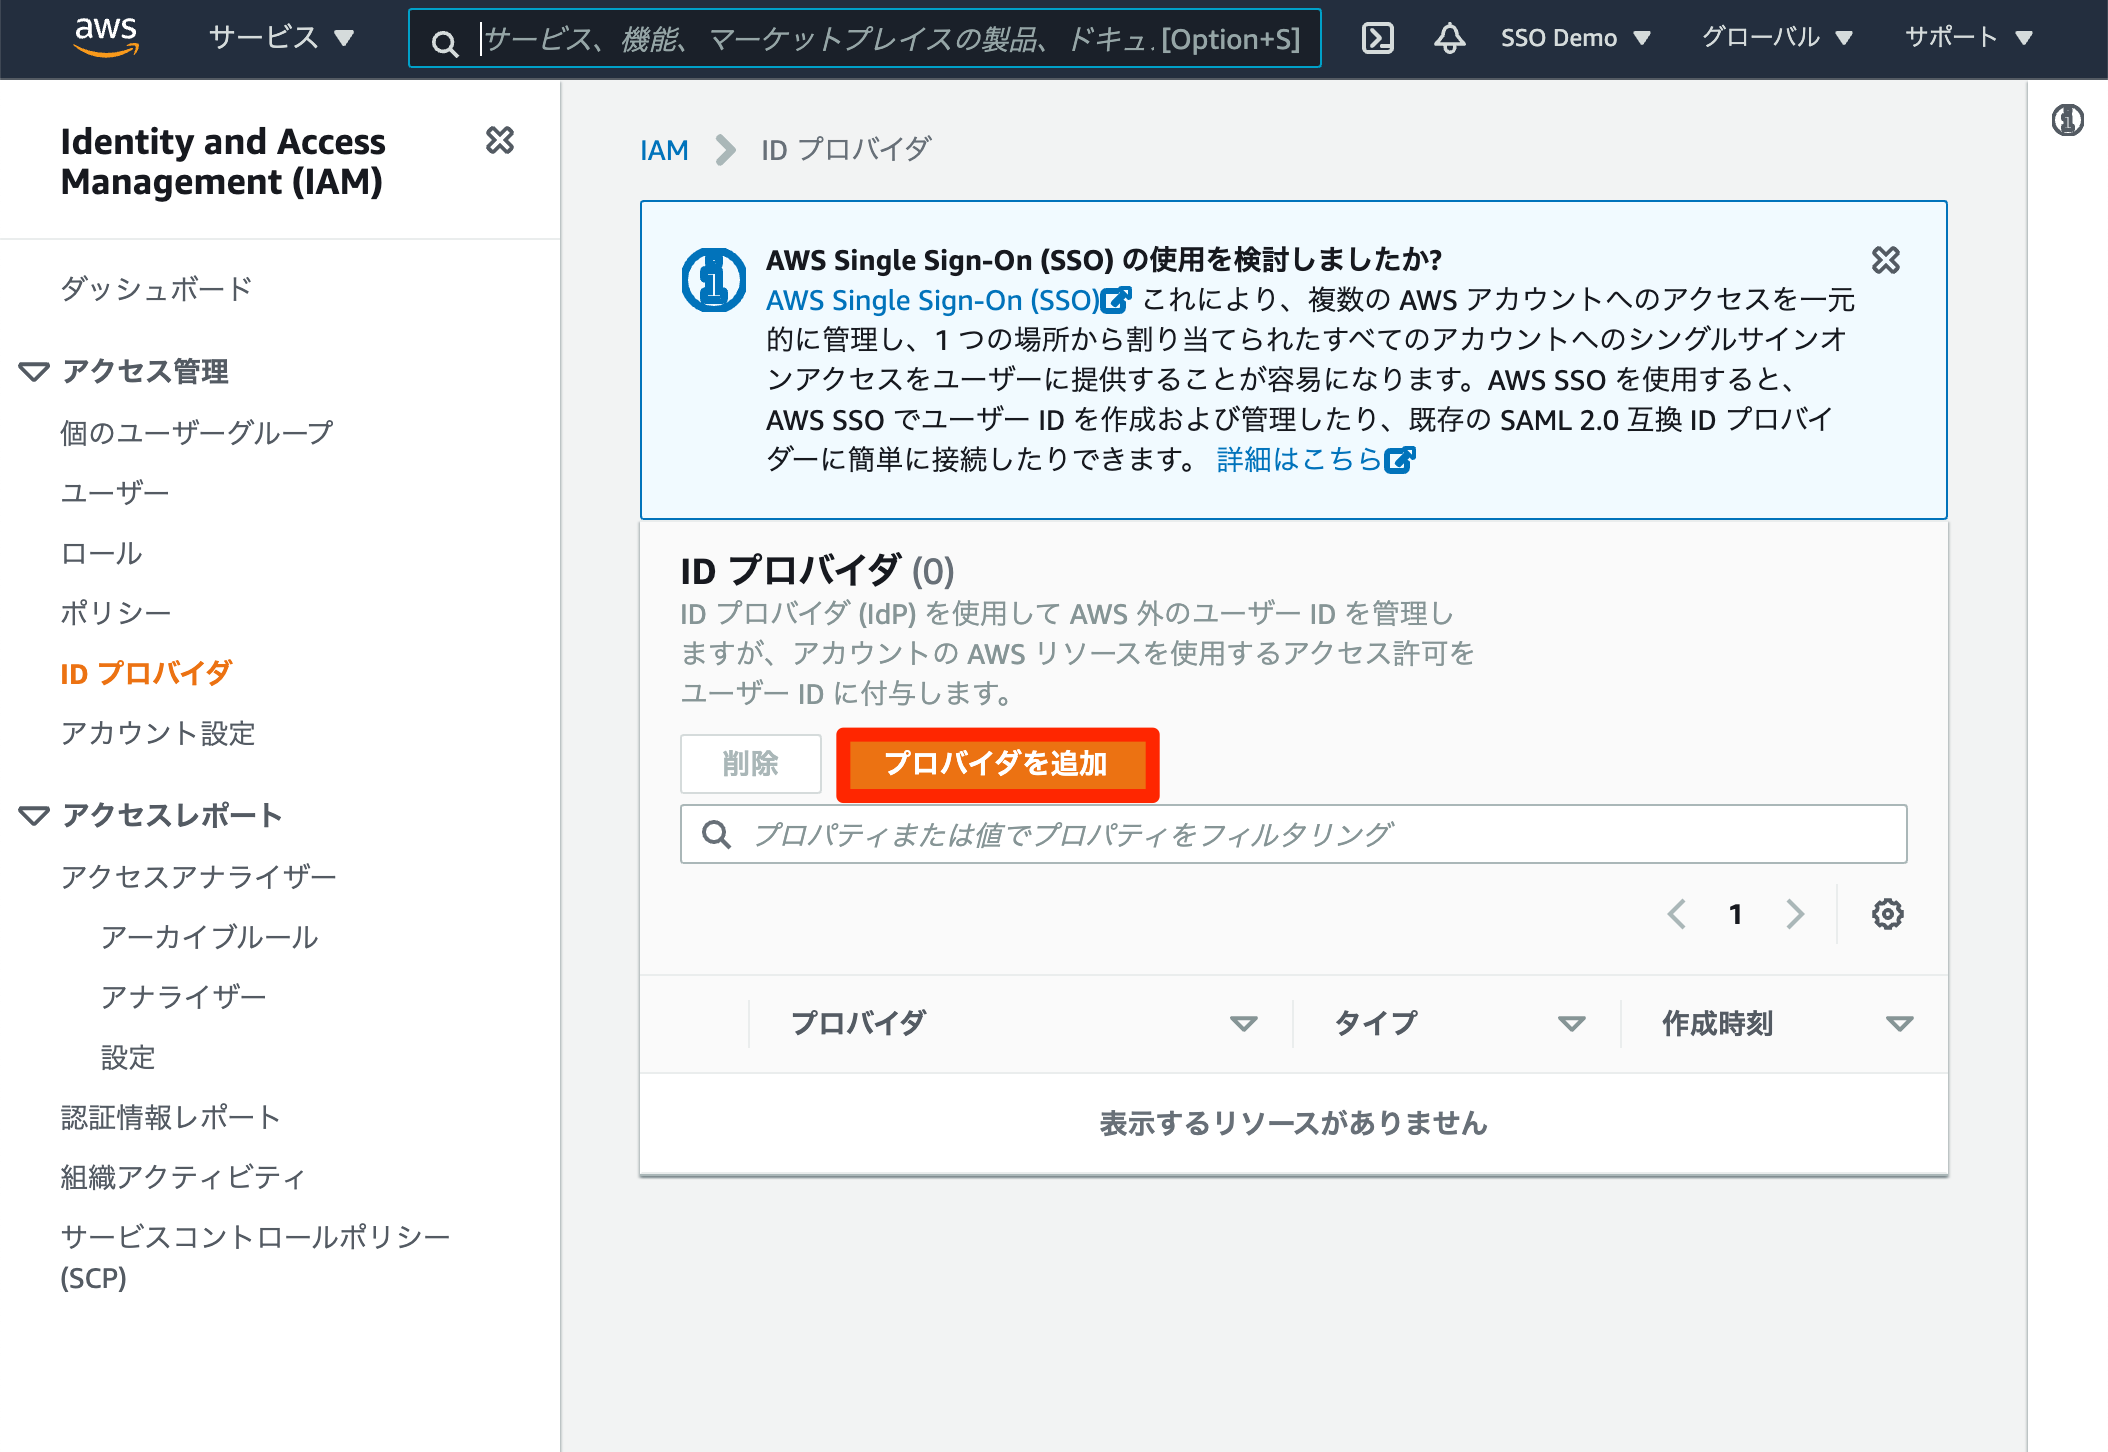Image resolution: width=2108 pixels, height=1452 pixels.
Task: Open the サービス services menu
Action: click(x=281, y=38)
